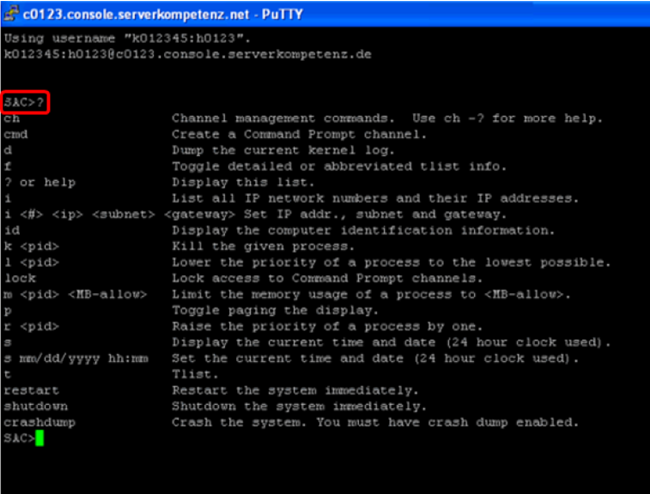This screenshot has width=650, height=494.
Task: Click the '? or help' entry
Action: (39, 182)
